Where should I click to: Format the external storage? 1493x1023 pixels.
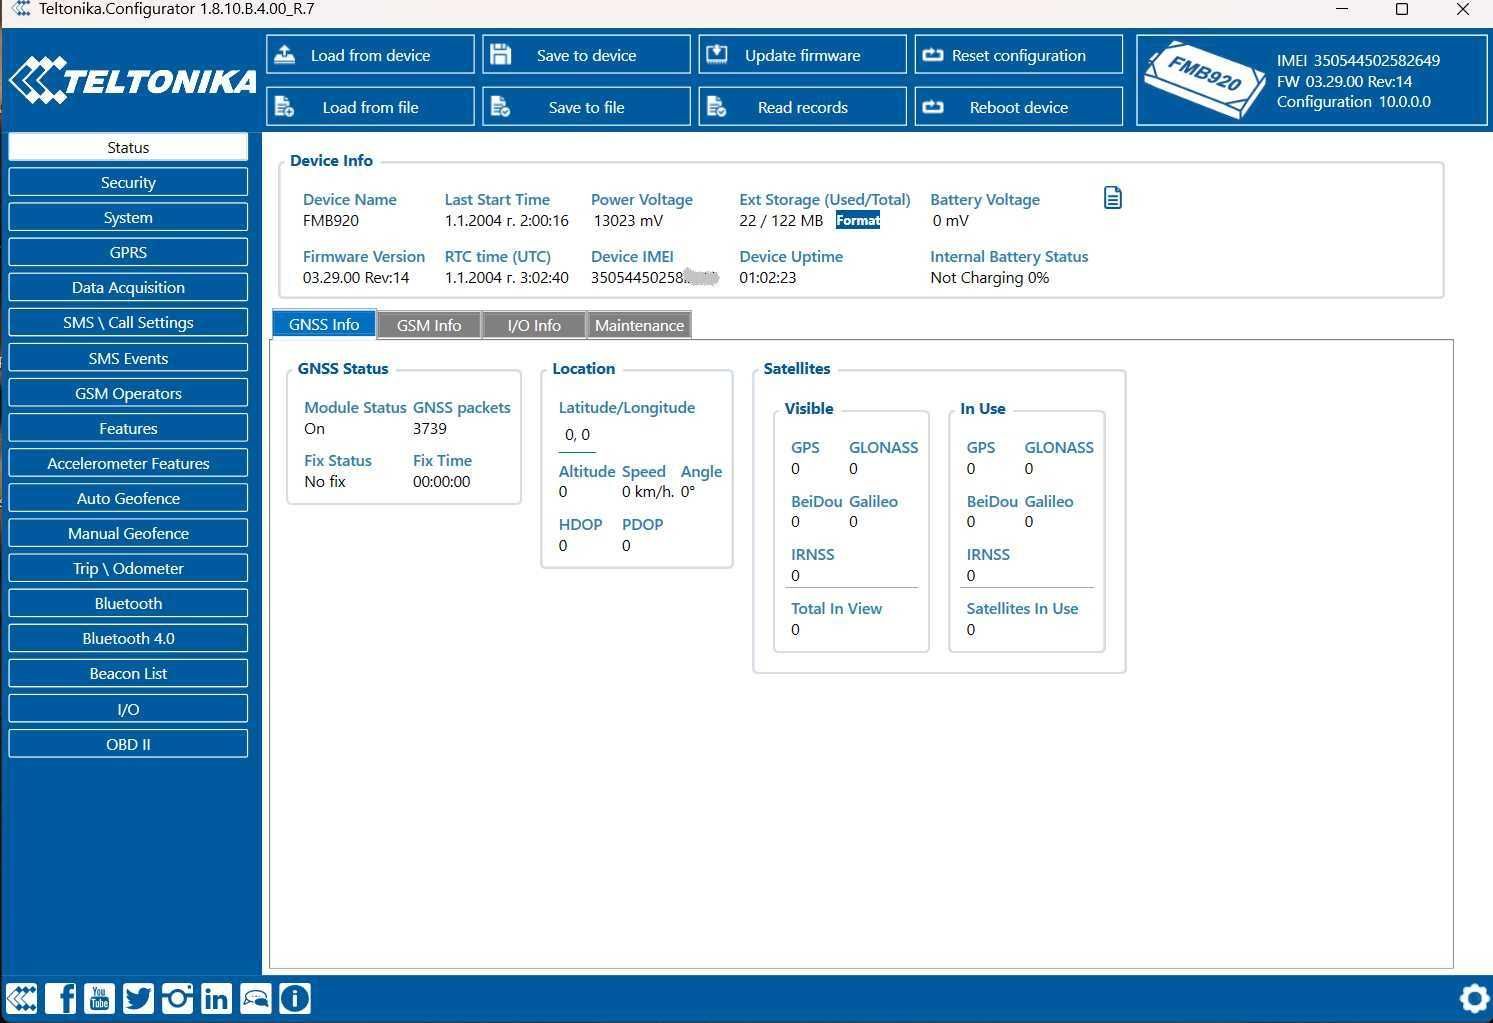coord(858,220)
